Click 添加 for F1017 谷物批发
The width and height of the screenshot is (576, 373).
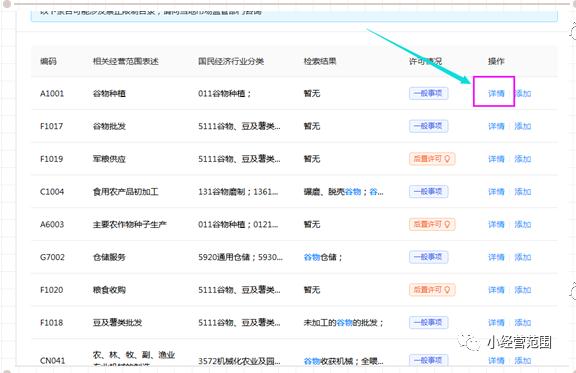[523, 126]
